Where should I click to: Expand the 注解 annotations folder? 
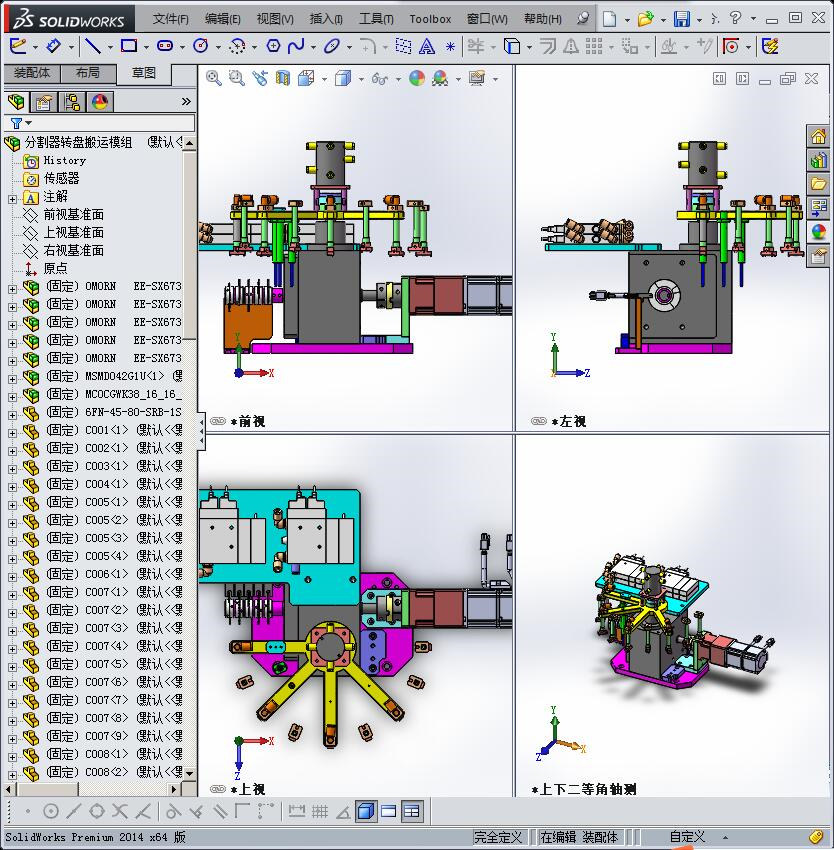coord(12,199)
